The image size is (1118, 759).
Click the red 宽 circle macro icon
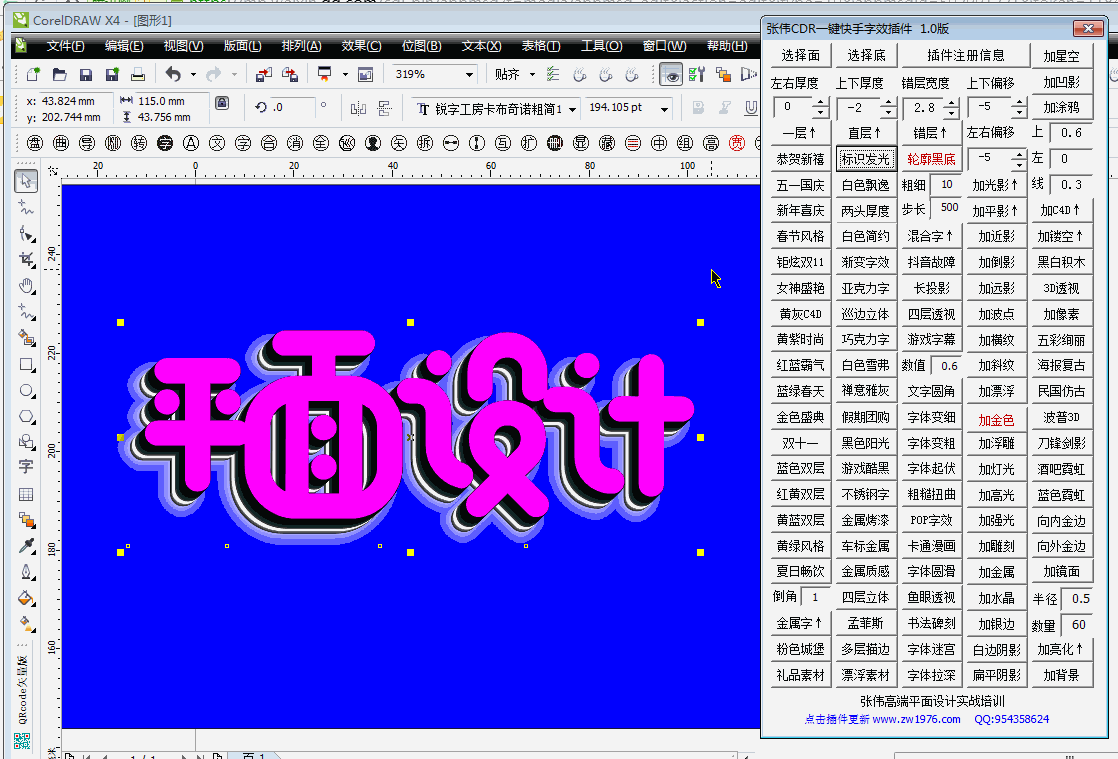[737, 143]
